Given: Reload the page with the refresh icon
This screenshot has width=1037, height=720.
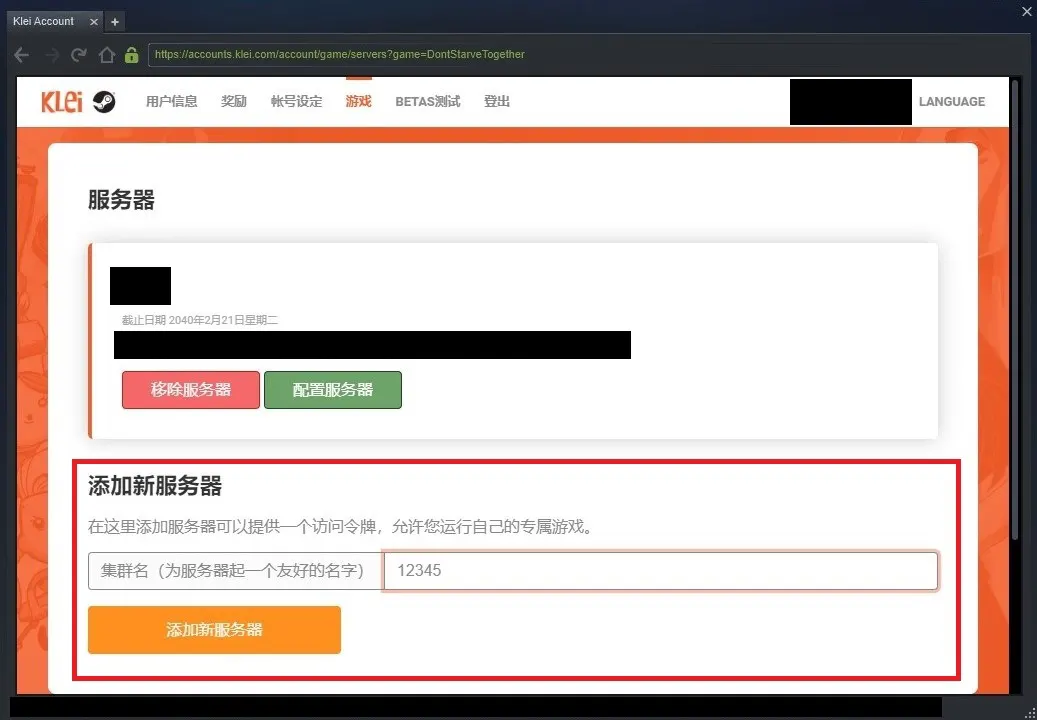Looking at the screenshot, I should coord(79,55).
